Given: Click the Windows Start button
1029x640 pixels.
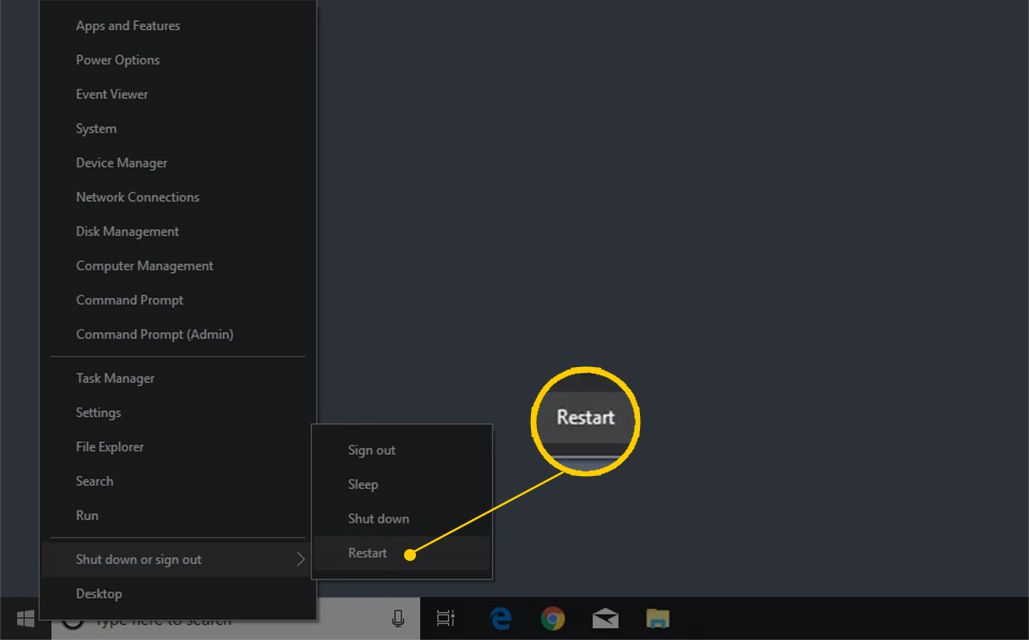Looking at the screenshot, I should [x=25, y=619].
